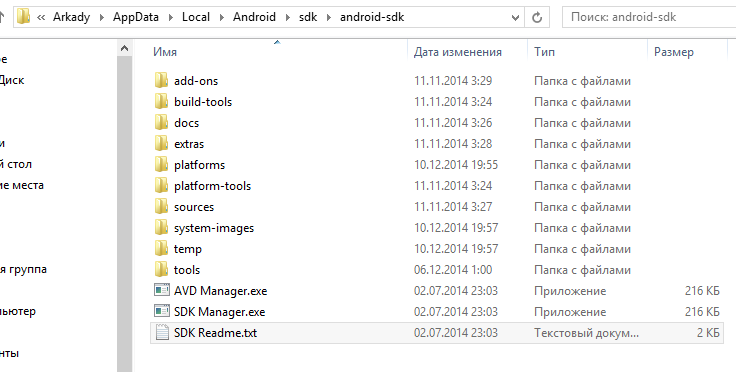
Task: Select the platforms folder name
Action: click(199, 165)
